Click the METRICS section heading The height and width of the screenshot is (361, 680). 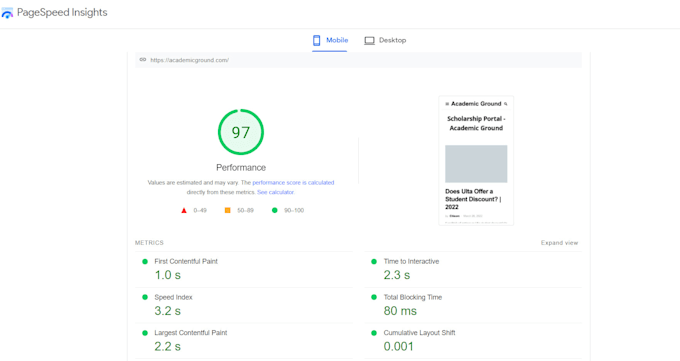[x=149, y=243]
